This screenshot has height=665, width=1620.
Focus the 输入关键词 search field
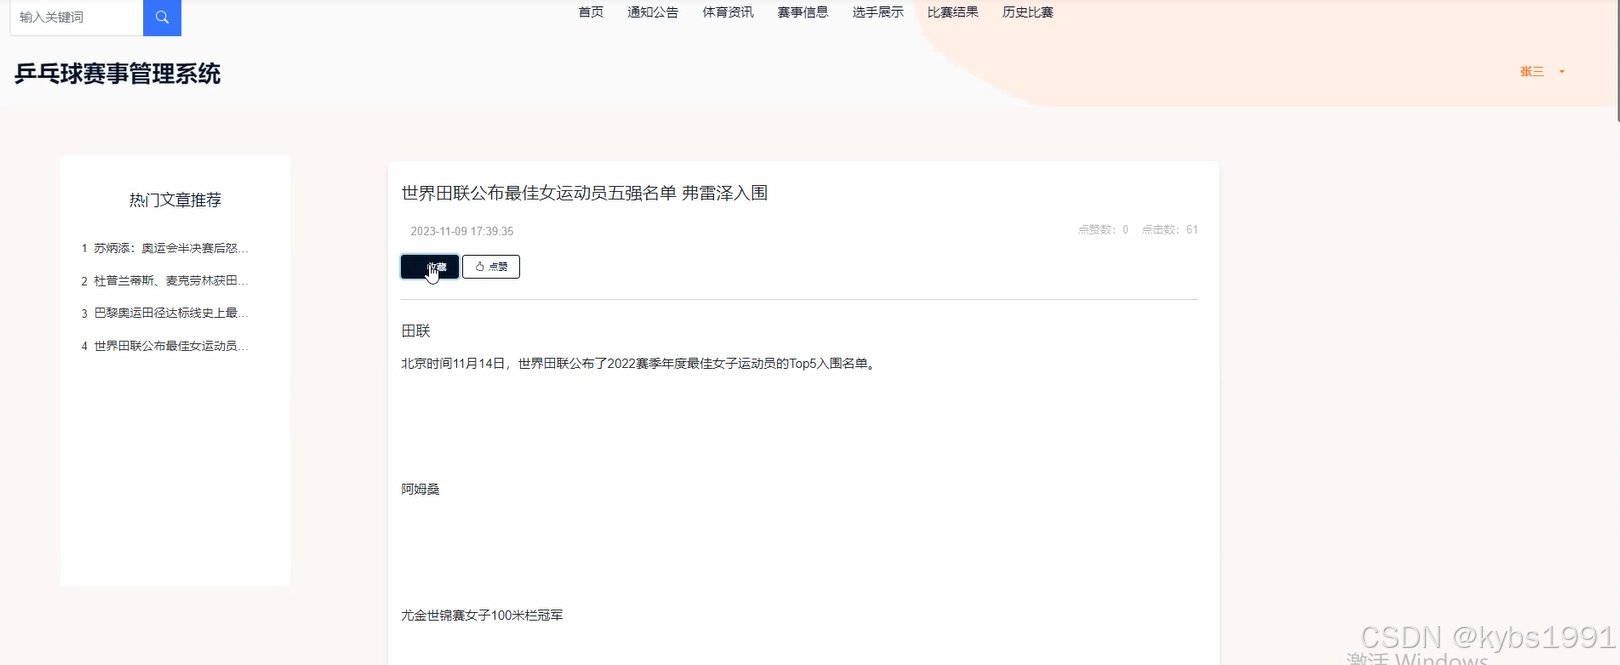(x=76, y=17)
